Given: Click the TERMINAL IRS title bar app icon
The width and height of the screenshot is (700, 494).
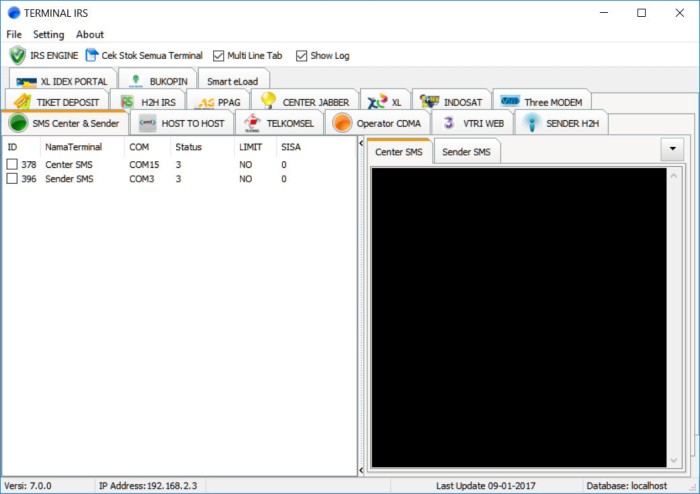Looking at the screenshot, I should pyautogui.click(x=14, y=13).
